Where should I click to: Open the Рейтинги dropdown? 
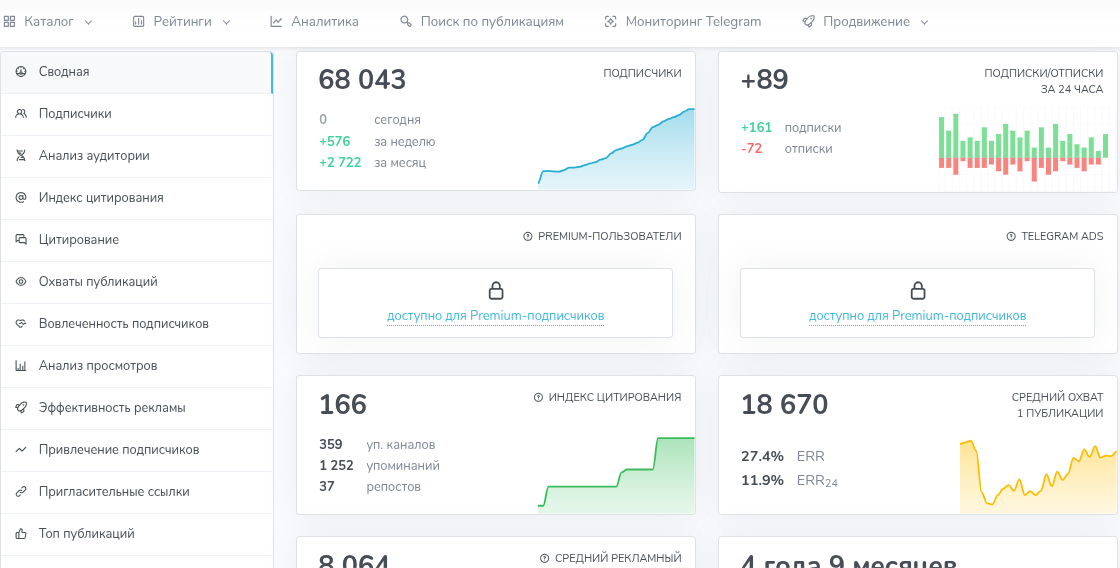click(x=181, y=21)
